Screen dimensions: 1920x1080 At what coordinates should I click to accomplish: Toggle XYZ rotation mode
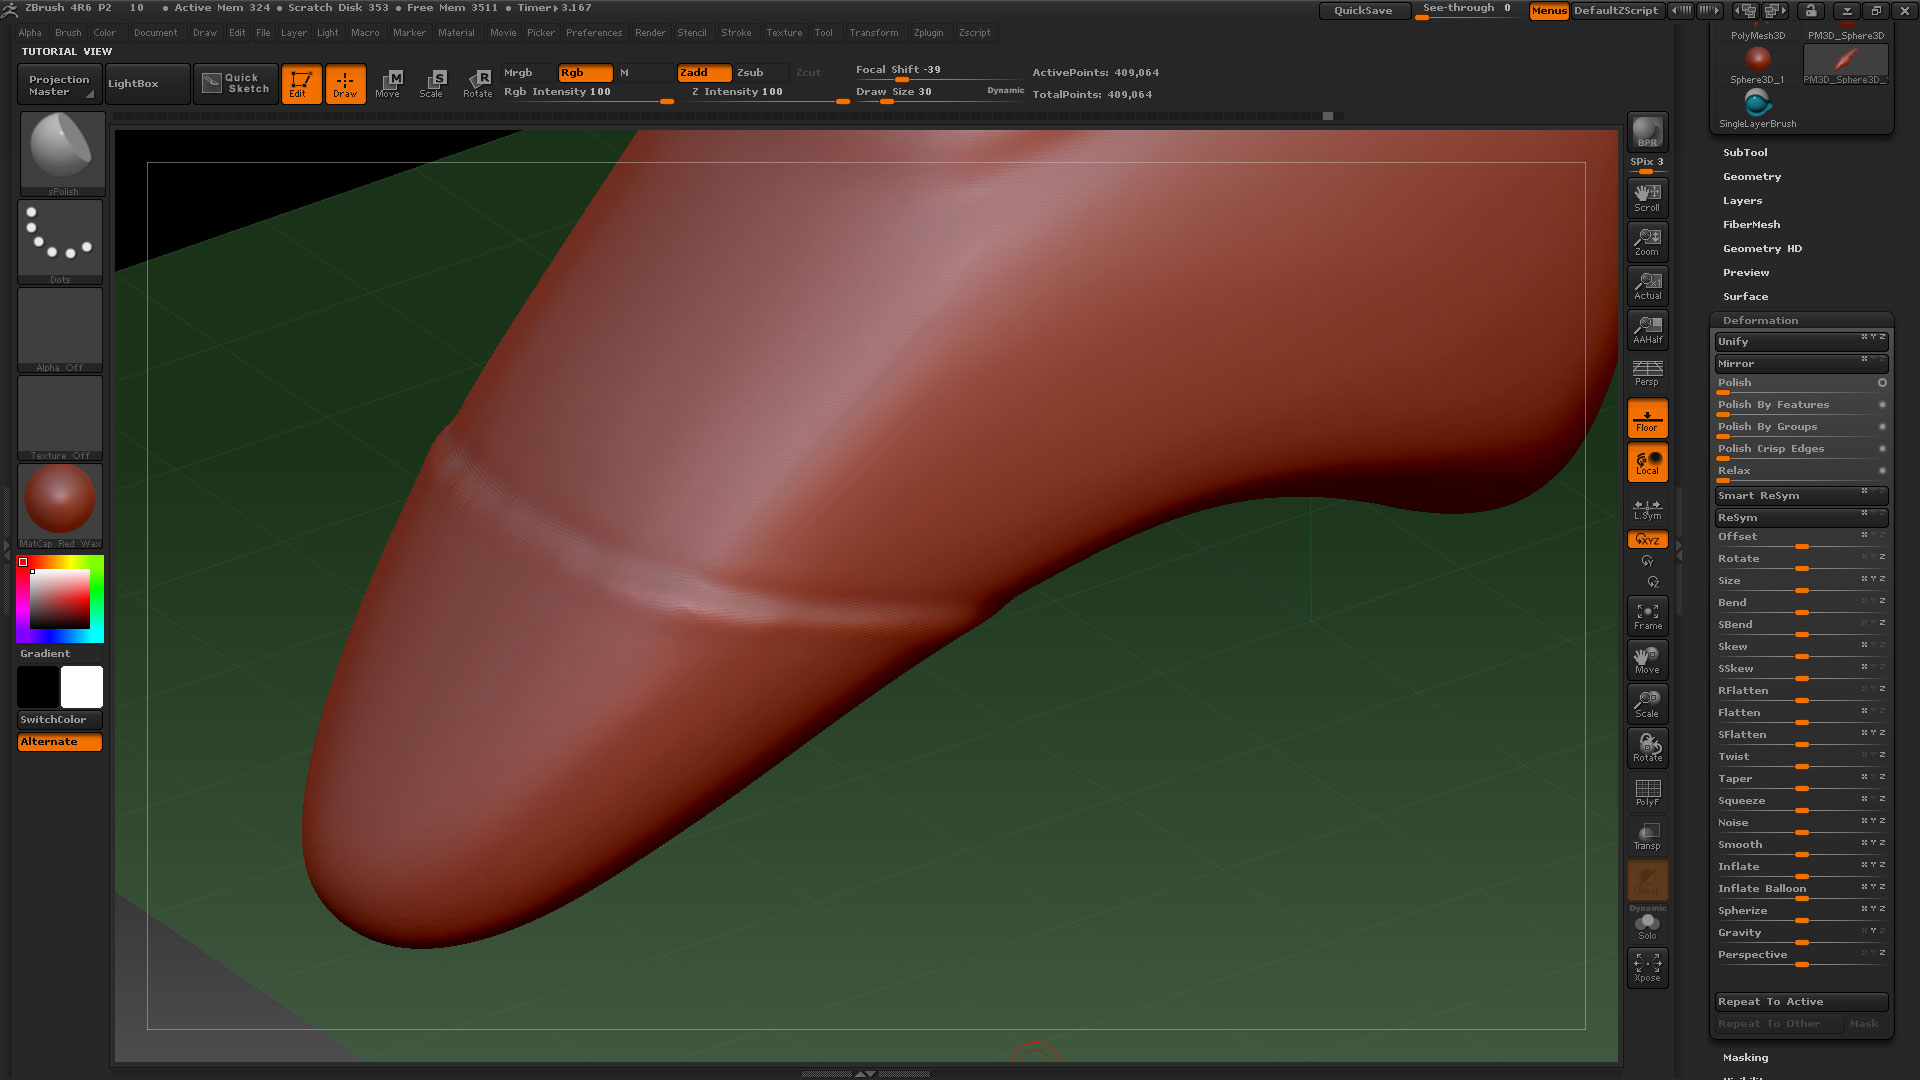tap(1647, 540)
